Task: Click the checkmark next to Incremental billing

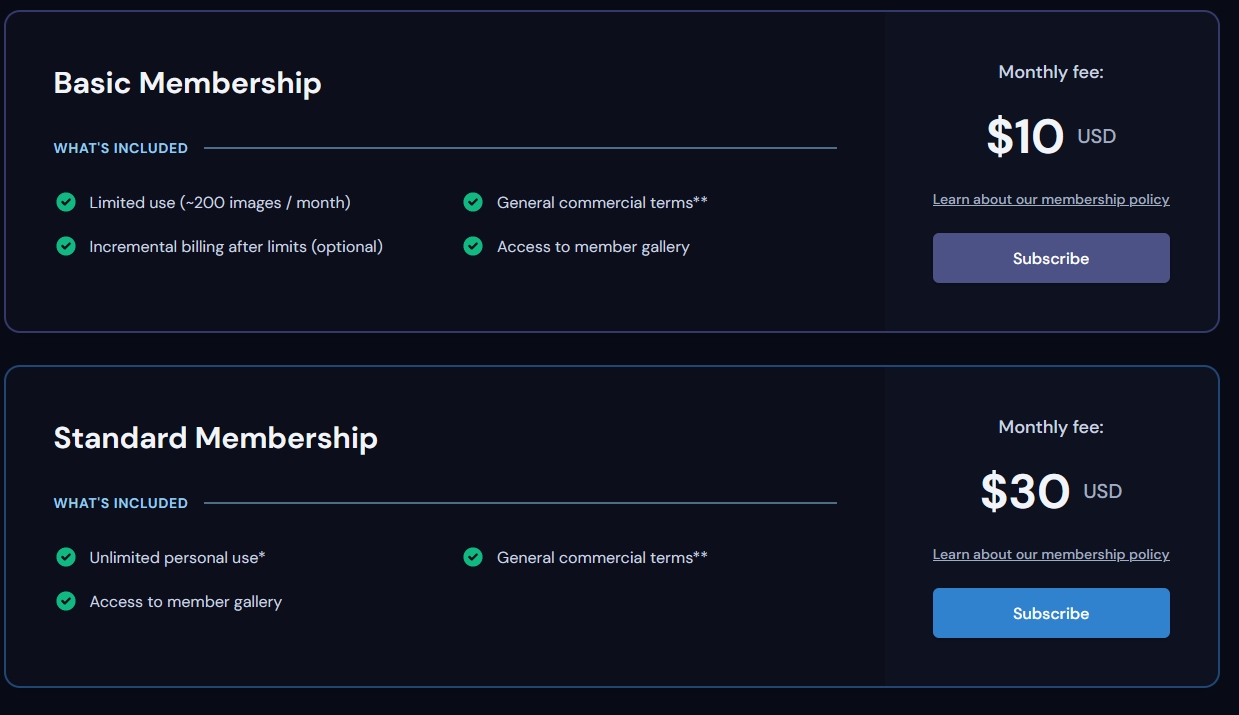Action: click(x=66, y=246)
